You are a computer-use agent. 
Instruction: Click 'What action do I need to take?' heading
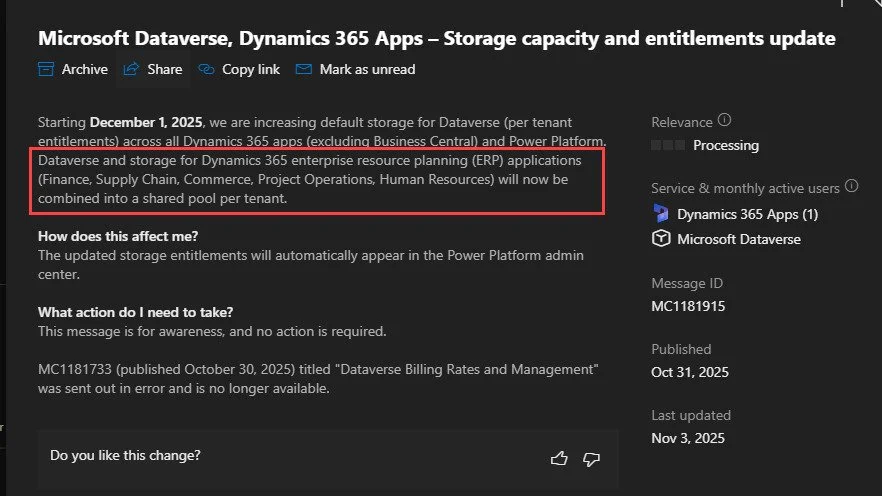tap(136, 312)
